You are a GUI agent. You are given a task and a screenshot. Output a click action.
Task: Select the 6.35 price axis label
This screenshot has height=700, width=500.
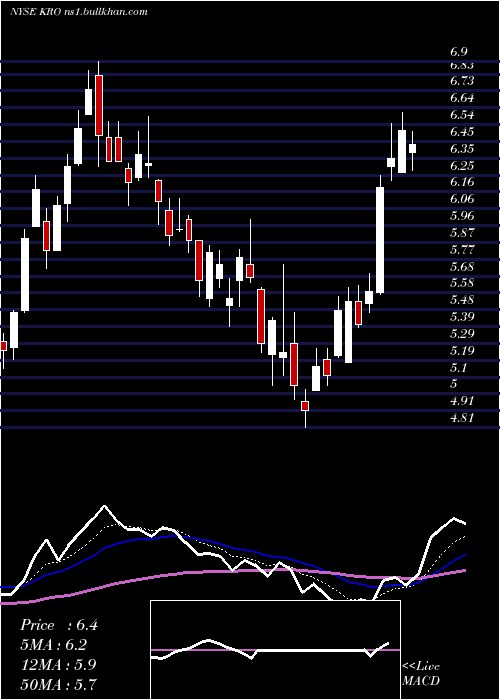pyautogui.click(x=462, y=149)
